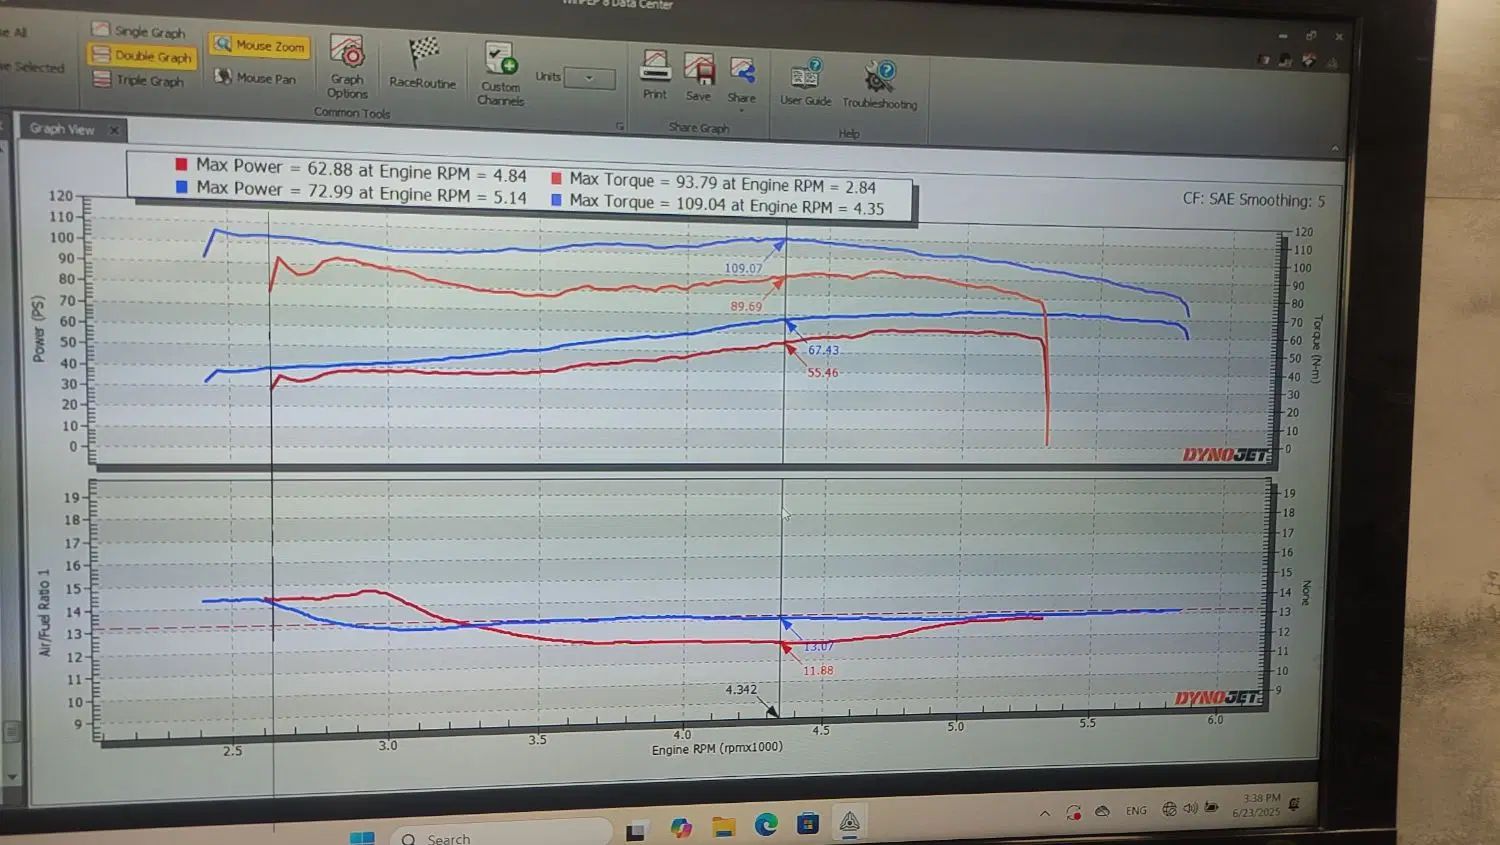Viewport: 1500px width, 845px height.
Task: Save the graph
Action: (699, 77)
